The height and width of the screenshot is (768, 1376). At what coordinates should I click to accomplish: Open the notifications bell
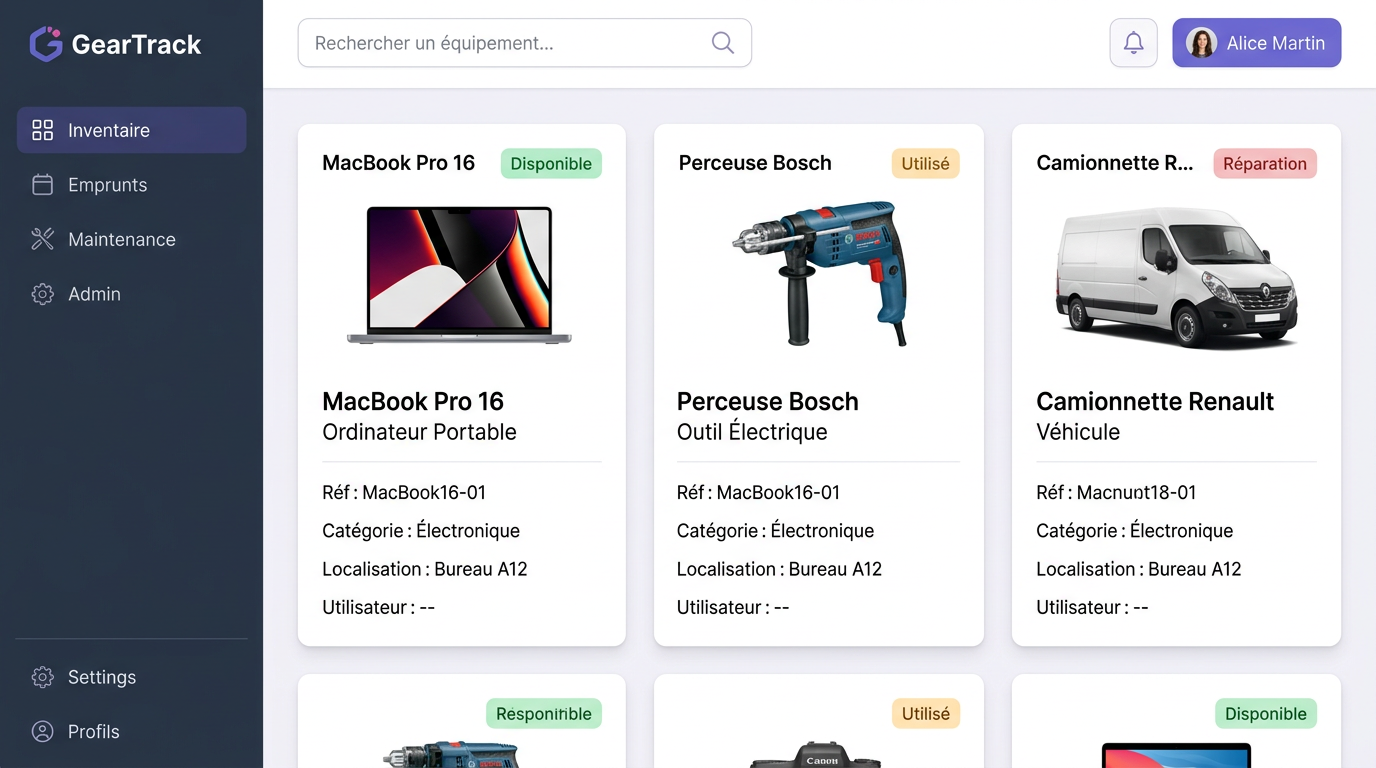click(1133, 43)
